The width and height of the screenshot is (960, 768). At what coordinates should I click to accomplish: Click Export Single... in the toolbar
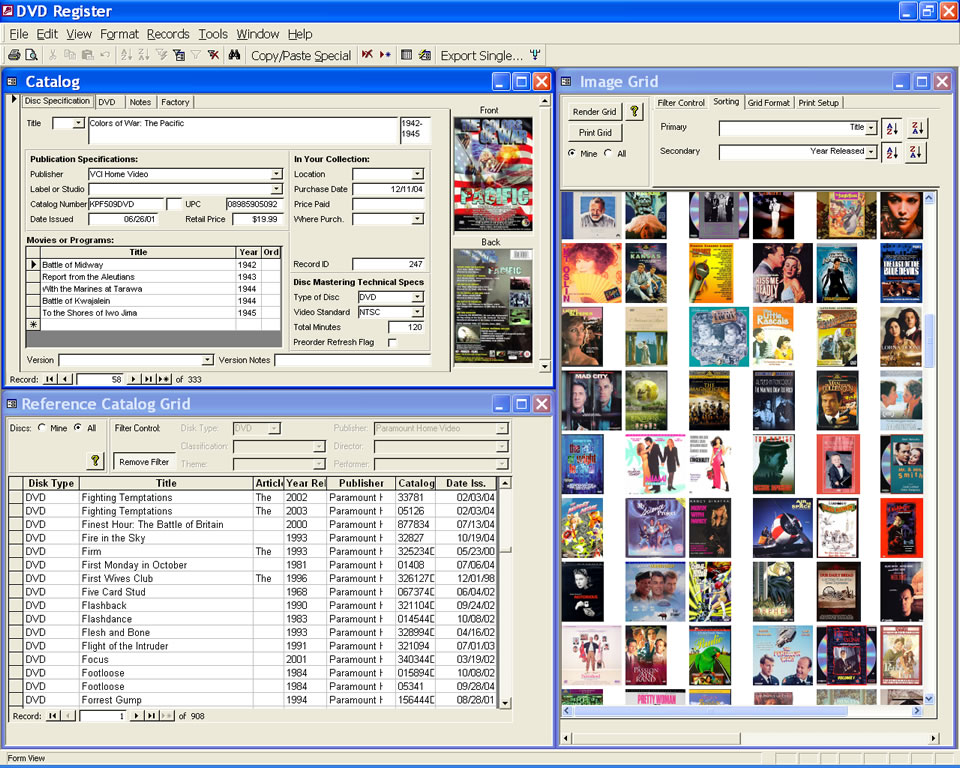point(482,56)
